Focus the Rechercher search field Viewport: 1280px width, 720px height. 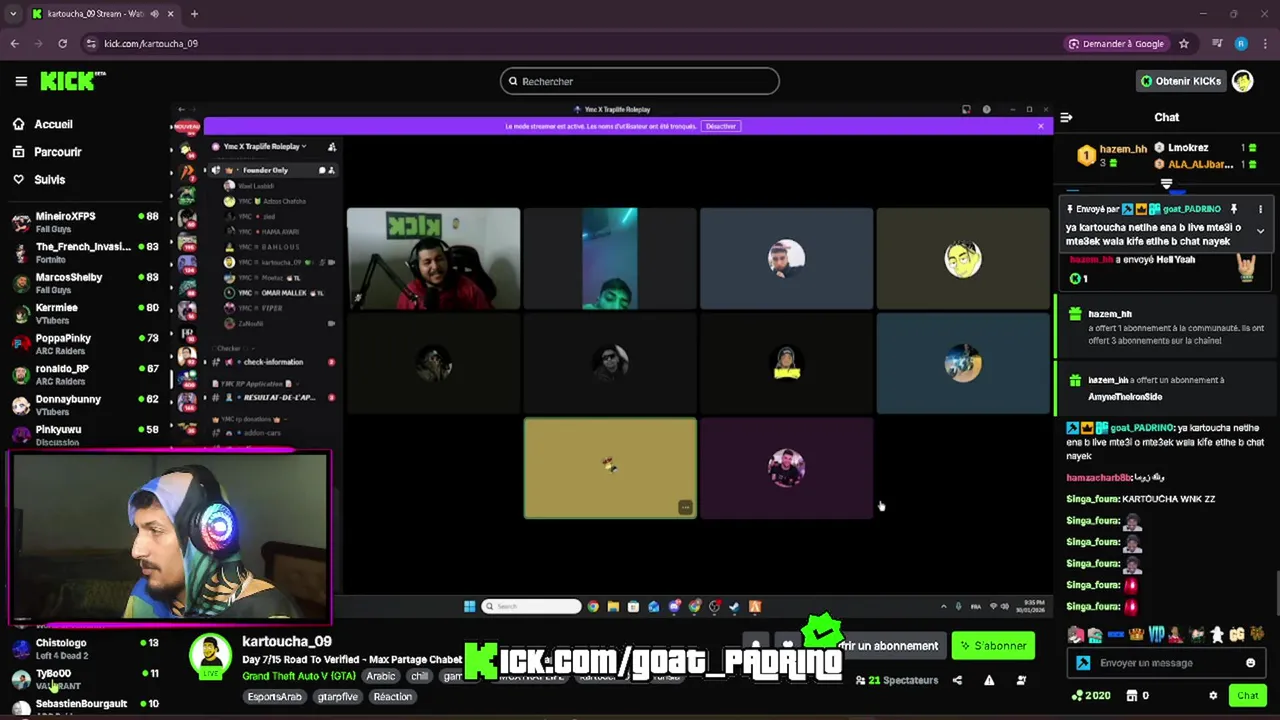tap(640, 81)
